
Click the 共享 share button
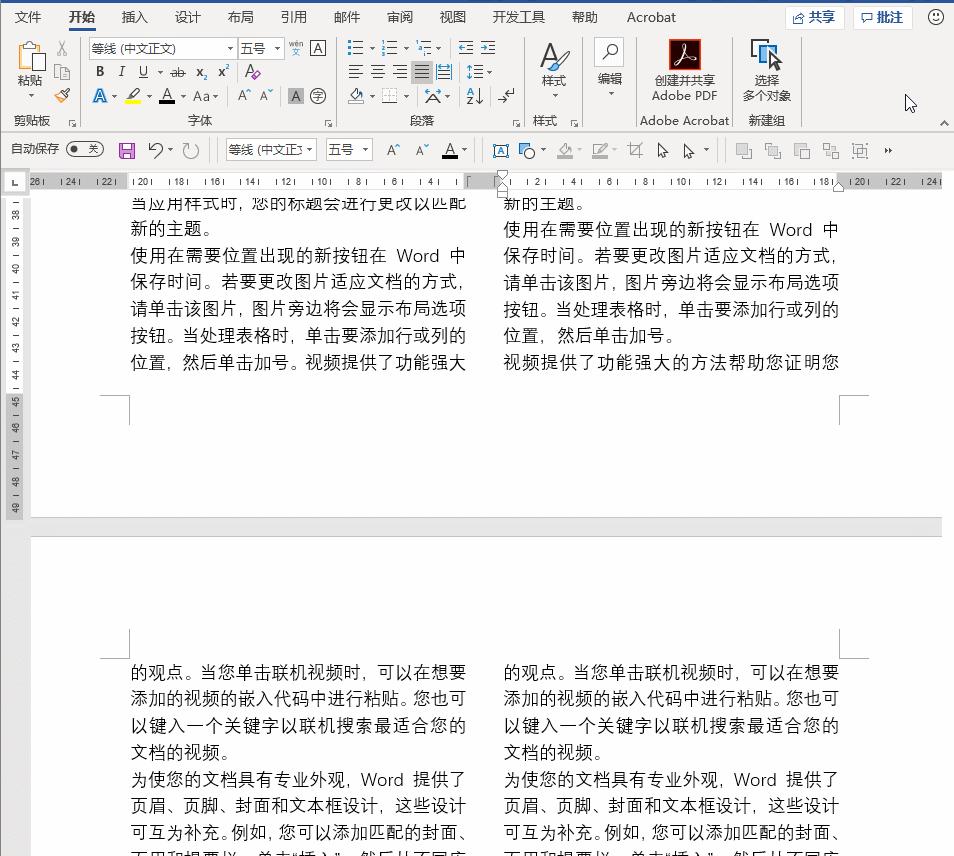[x=815, y=17]
